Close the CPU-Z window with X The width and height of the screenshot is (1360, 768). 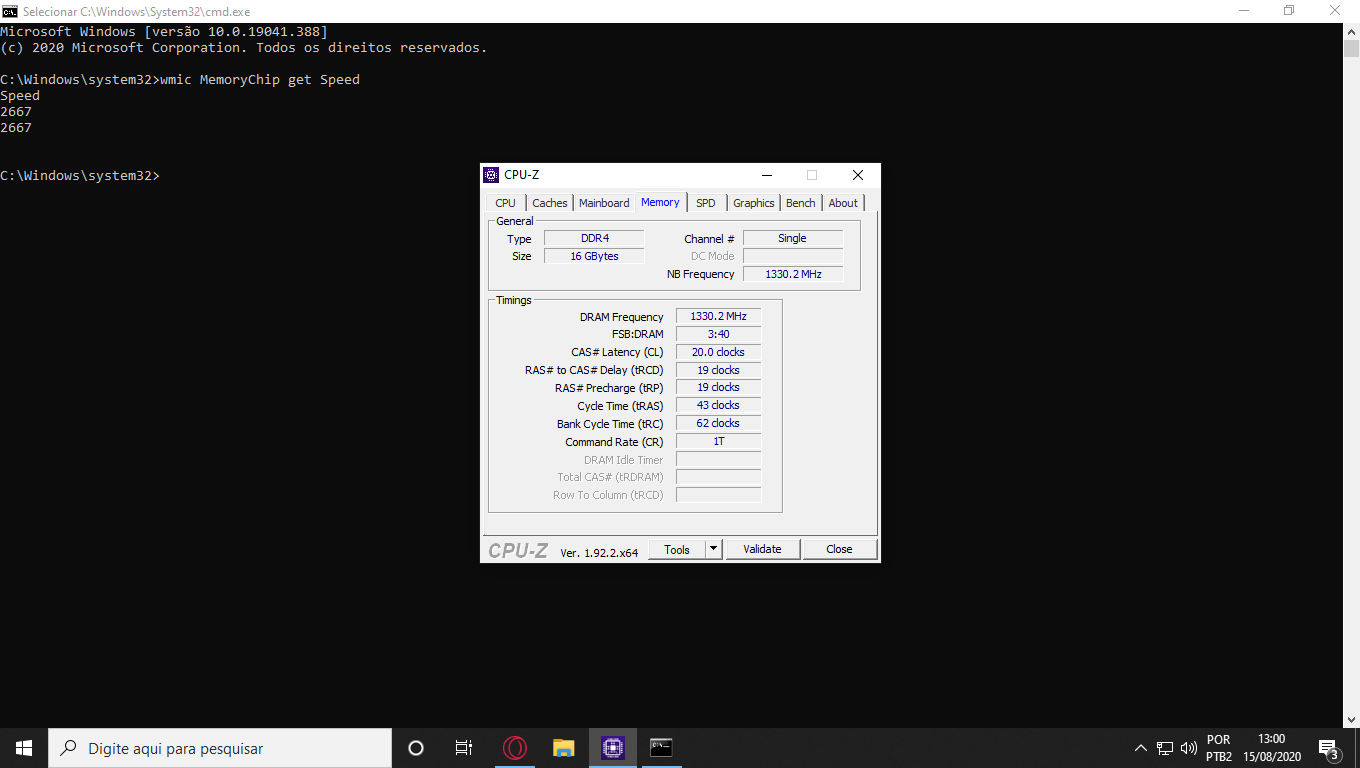pyautogui.click(x=857, y=175)
